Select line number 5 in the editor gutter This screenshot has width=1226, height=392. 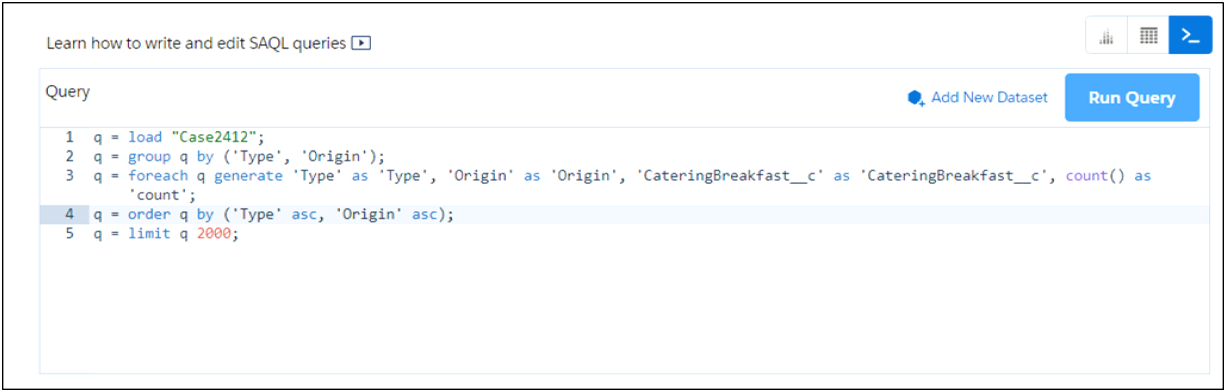pyautogui.click(x=69, y=235)
